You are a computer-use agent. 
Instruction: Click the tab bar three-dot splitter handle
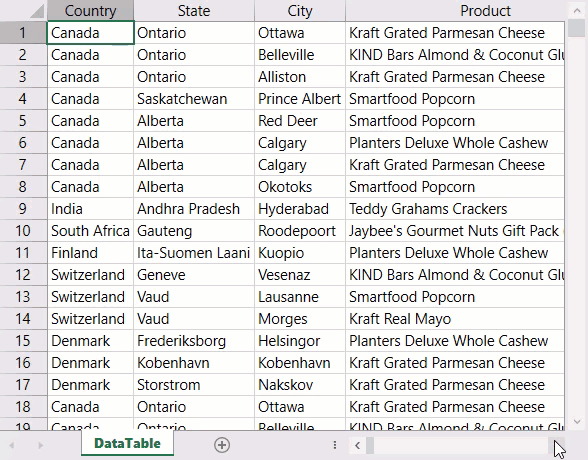pyautogui.click(x=334, y=445)
